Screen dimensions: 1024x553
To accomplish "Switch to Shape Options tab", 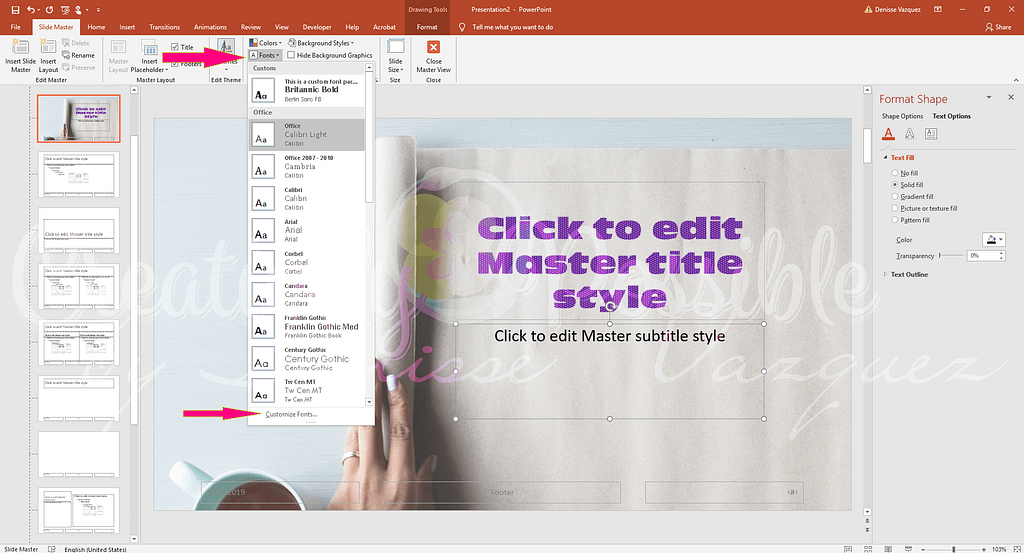I will point(902,116).
